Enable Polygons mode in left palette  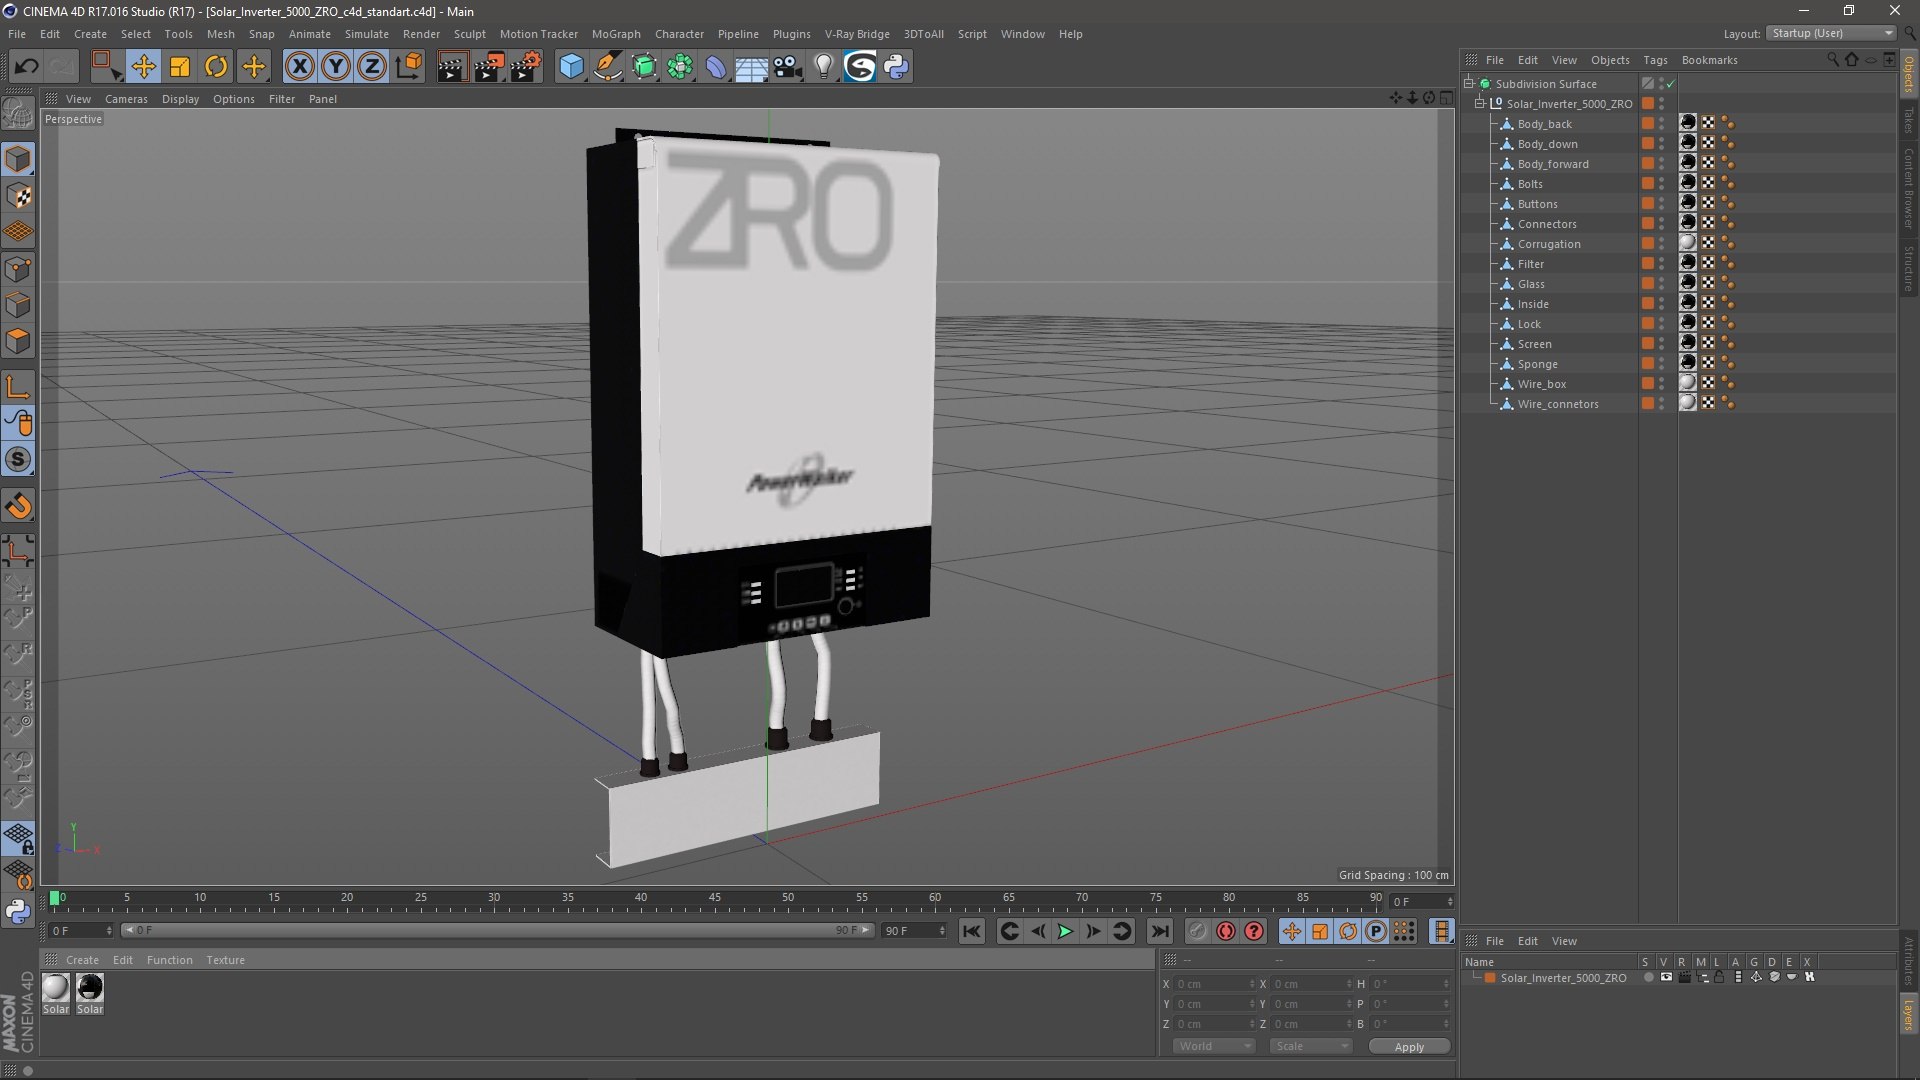[x=18, y=341]
